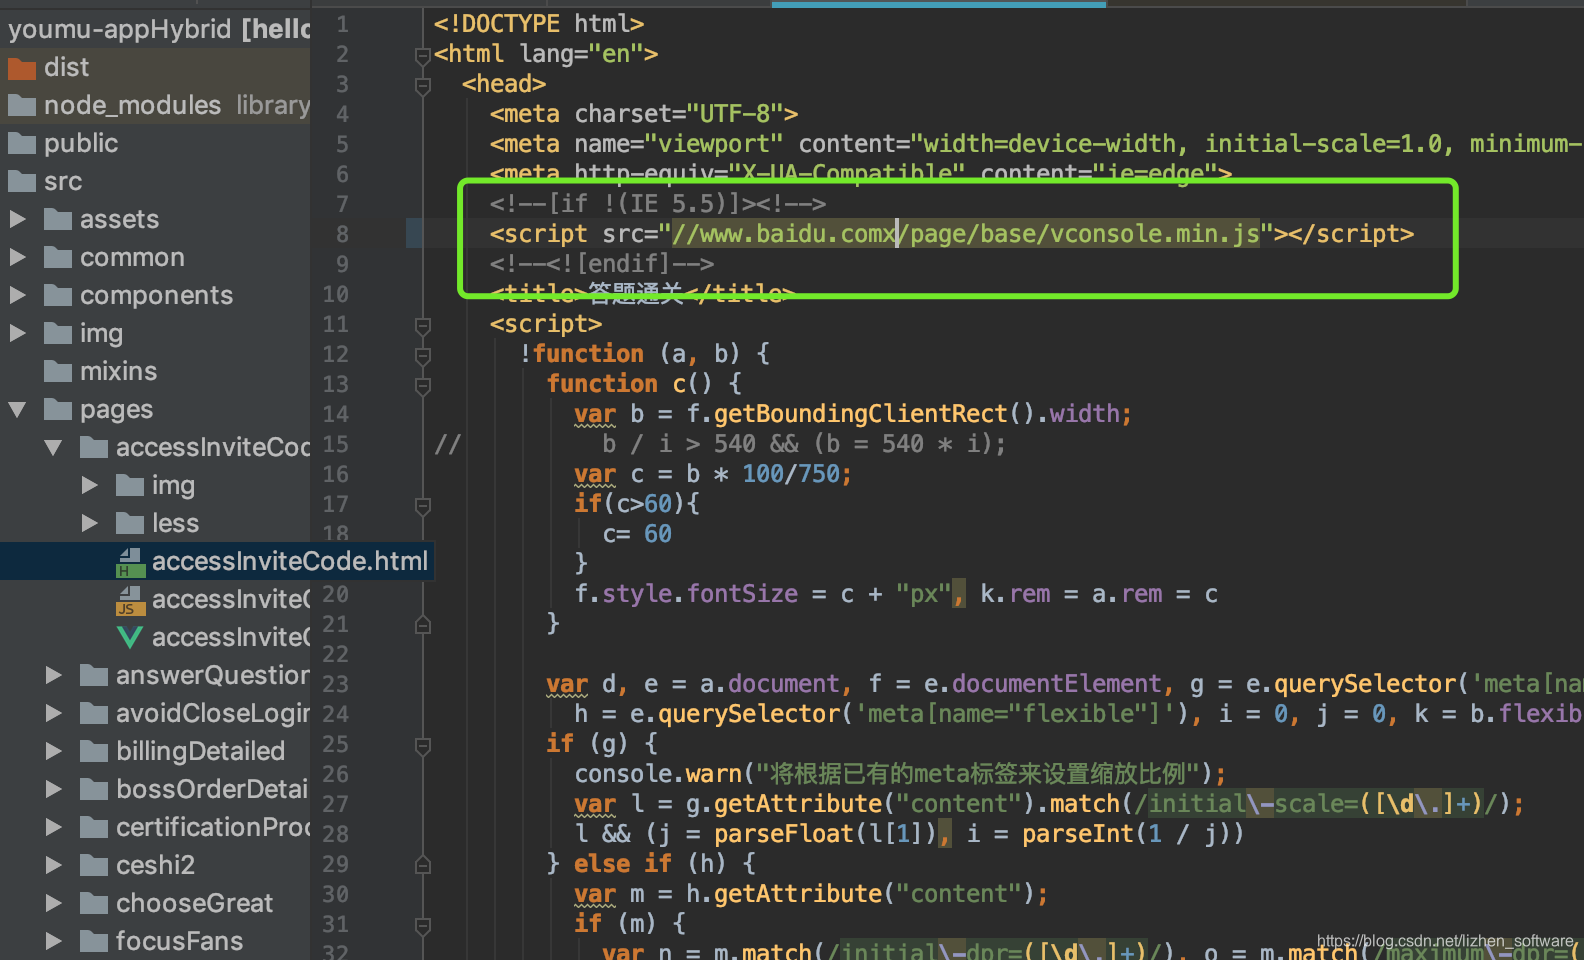The width and height of the screenshot is (1584, 960).
Task: Expand the answerQuestion folder arrow
Action: pos(53,675)
